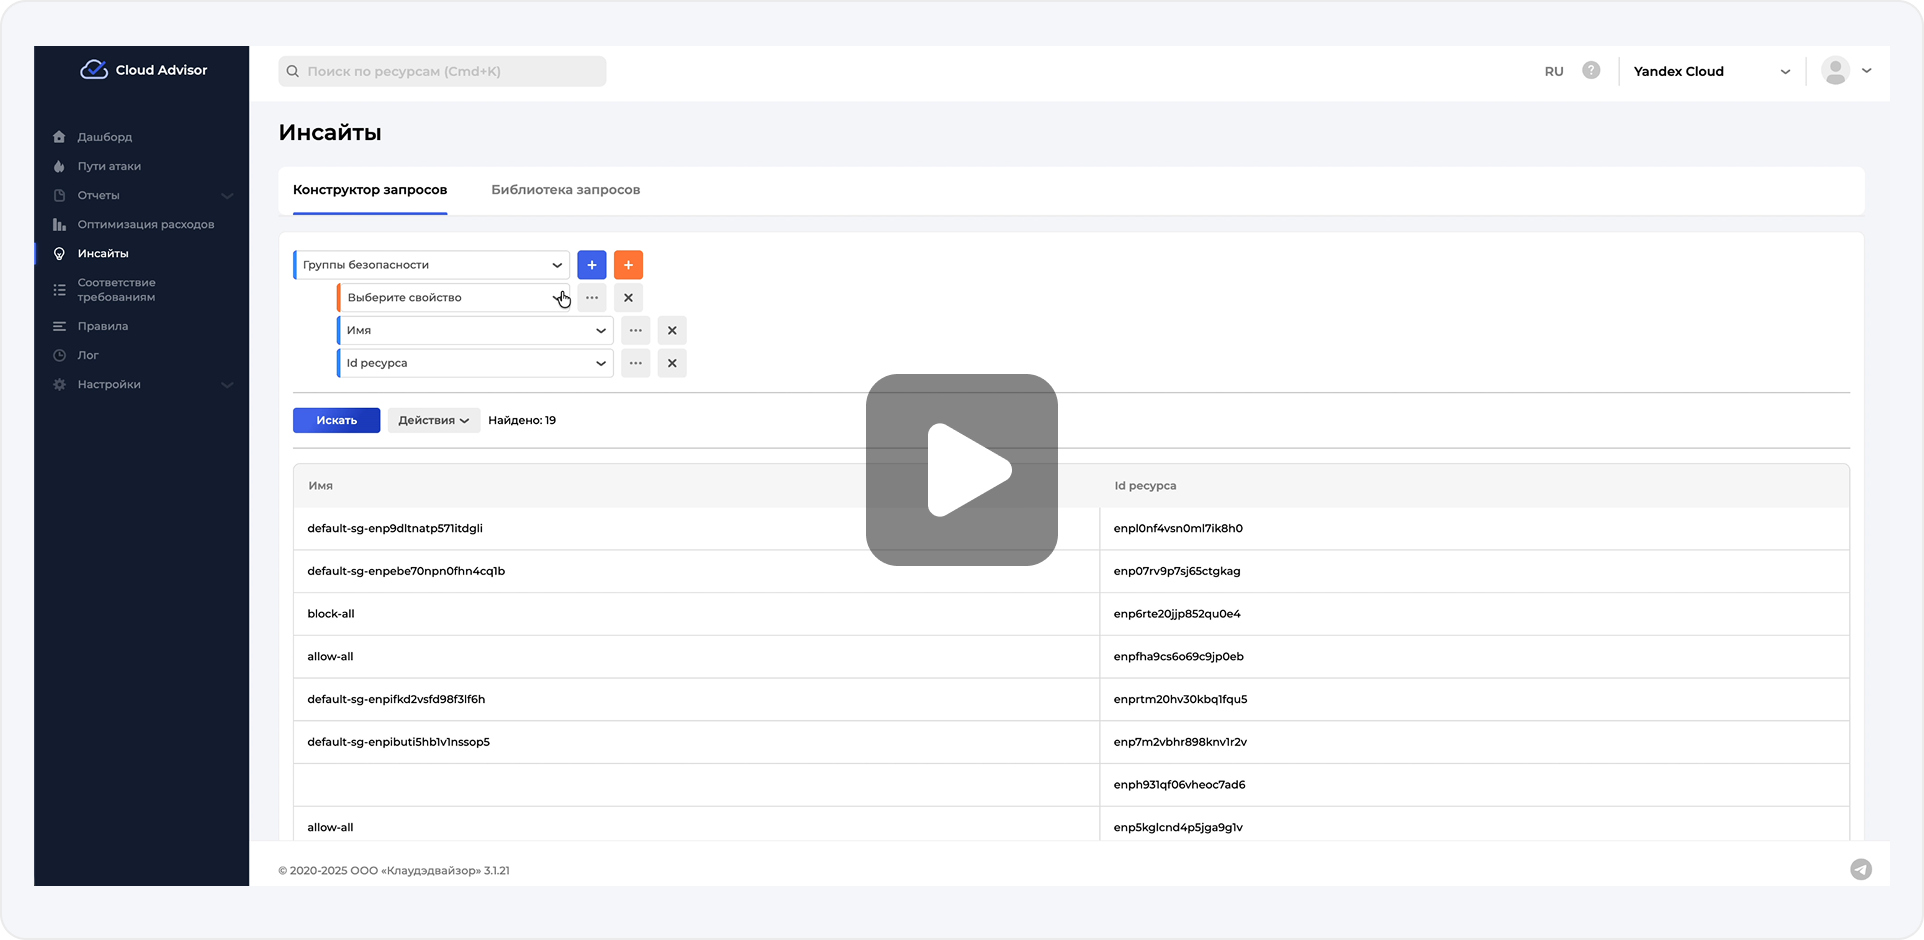Click the blue plus add-property button
The width and height of the screenshot is (1924, 940).
coord(591,265)
